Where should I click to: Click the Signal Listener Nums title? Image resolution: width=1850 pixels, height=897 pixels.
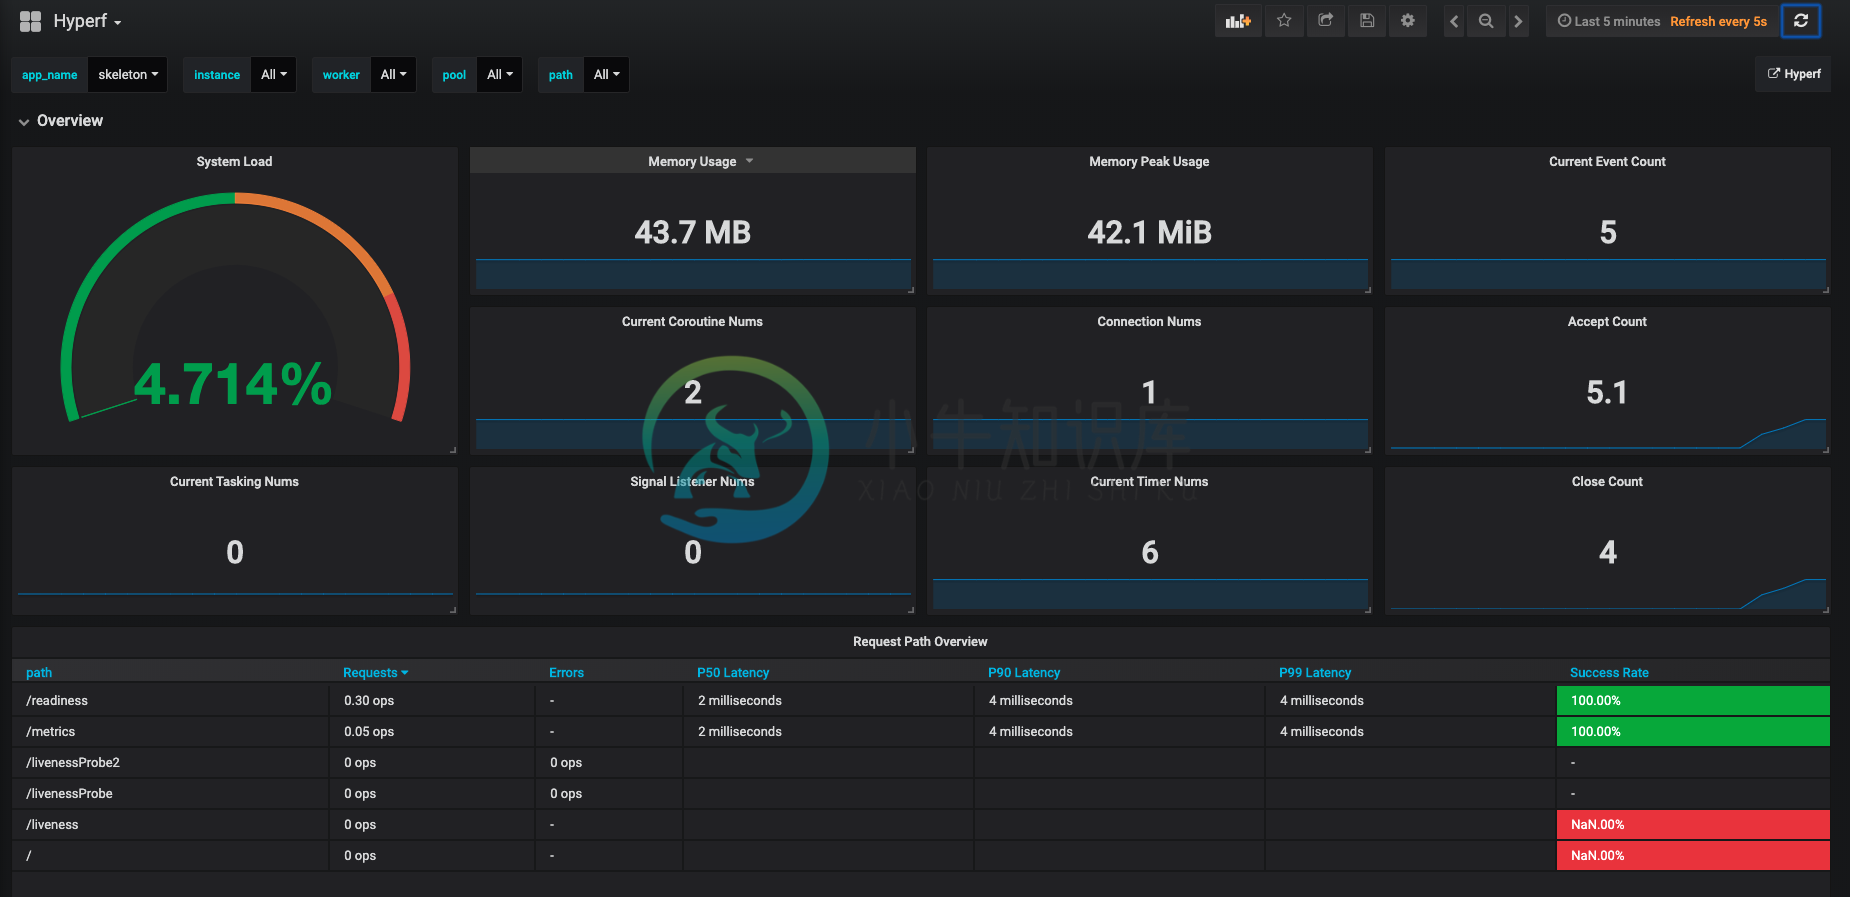pyautogui.click(x=692, y=481)
